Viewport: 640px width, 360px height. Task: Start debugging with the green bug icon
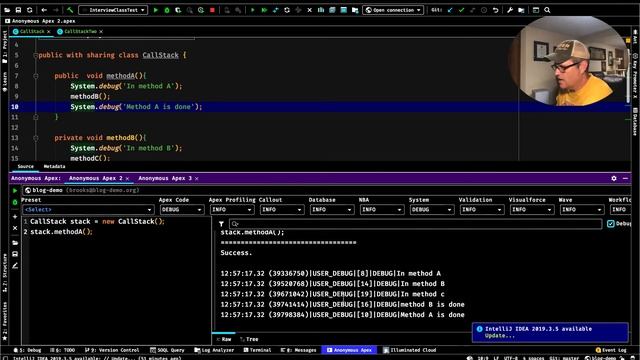pyautogui.click(x=167, y=10)
